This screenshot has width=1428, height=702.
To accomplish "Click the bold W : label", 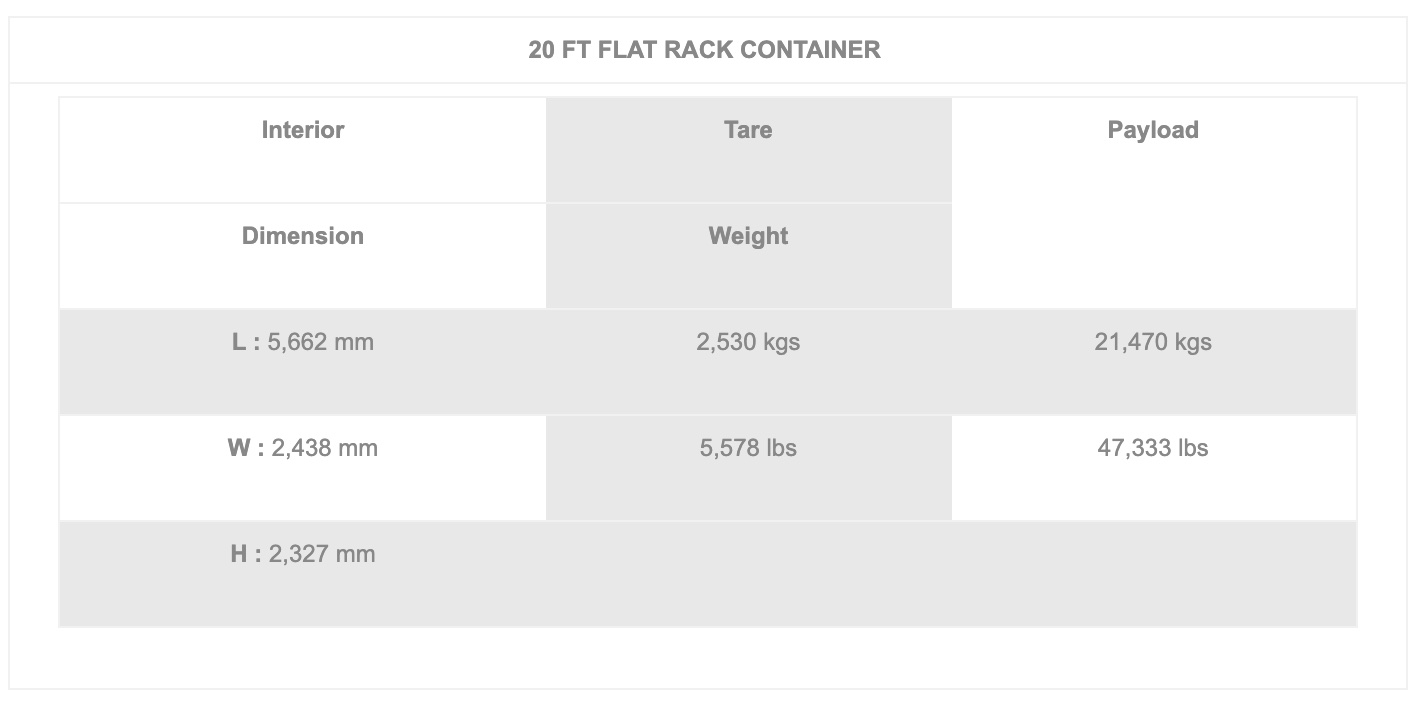I will 246,448.
